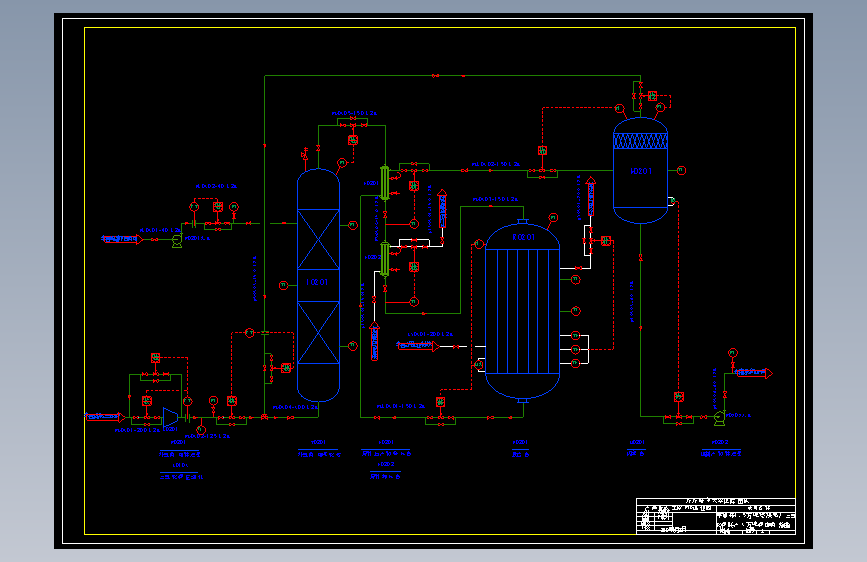Viewport: 867px width, 562px height.
Task: Select the controller box on line PL0102-150
Action: (542, 150)
